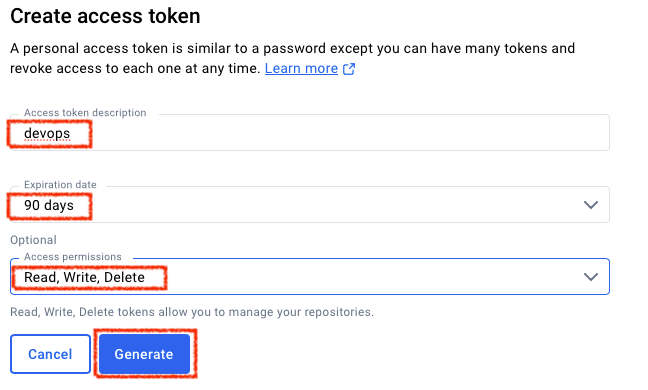Click the devops text in description
Viewport: 648px width, 390px height.
pos(47,133)
